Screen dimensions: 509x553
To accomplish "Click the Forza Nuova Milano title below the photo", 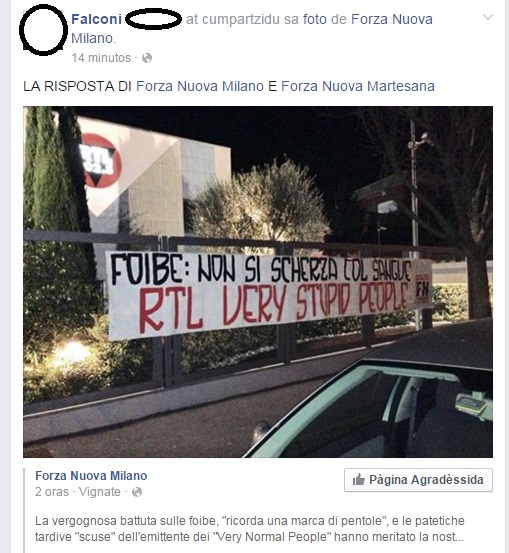I will pyautogui.click(x=91, y=476).
